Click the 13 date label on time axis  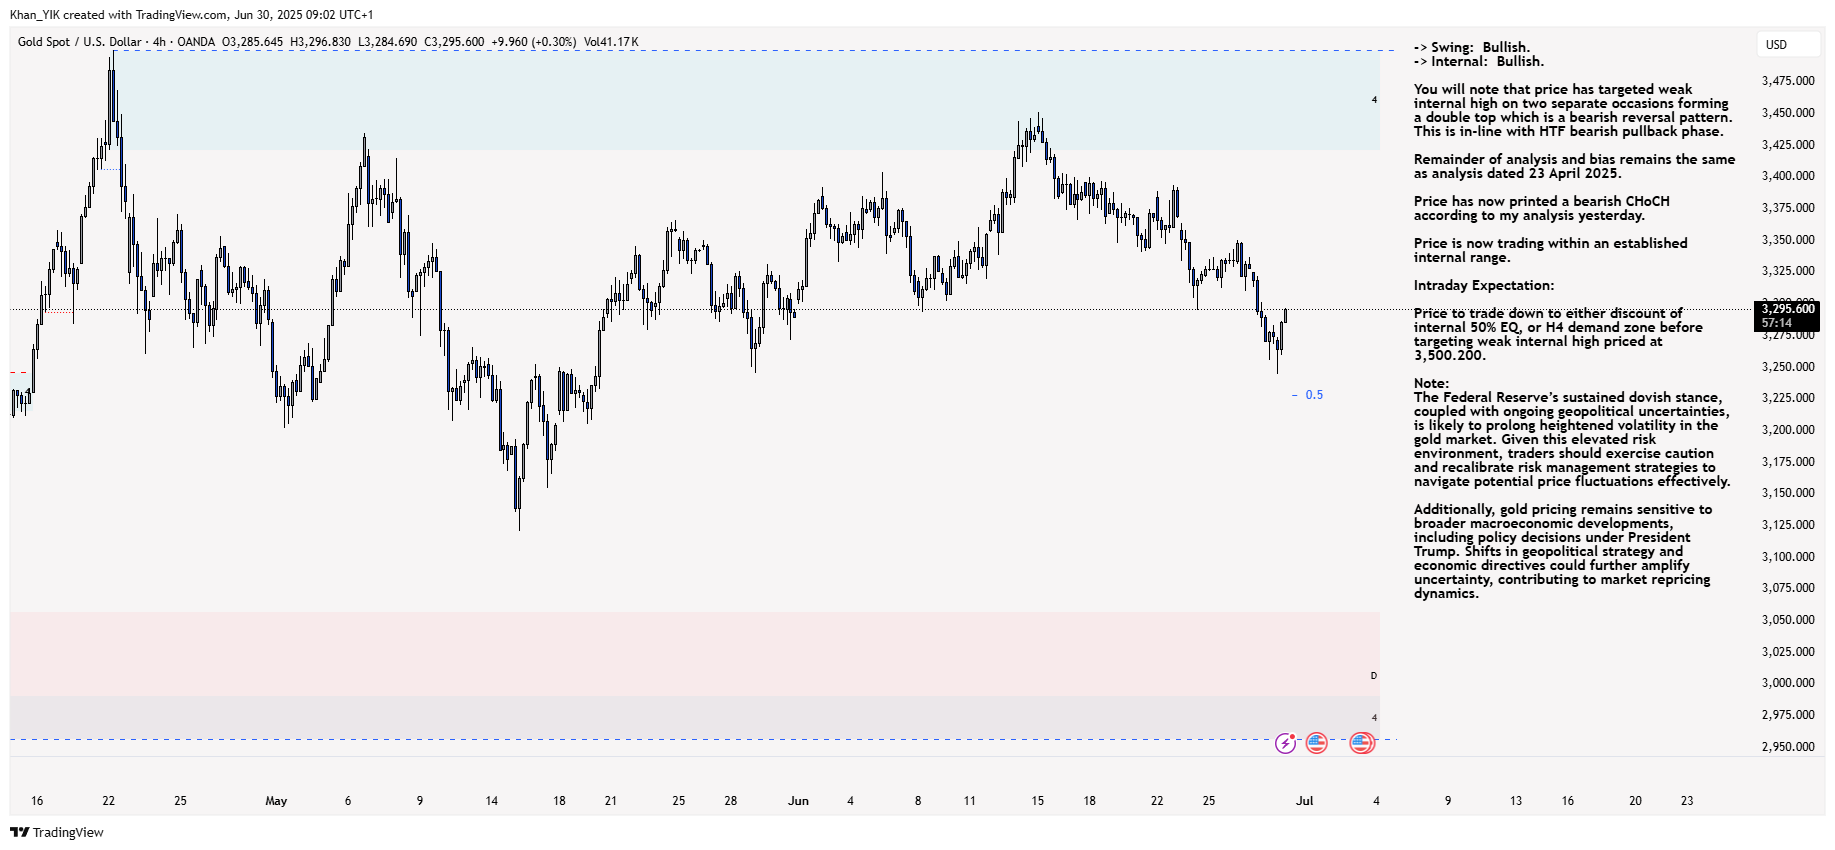(1516, 800)
